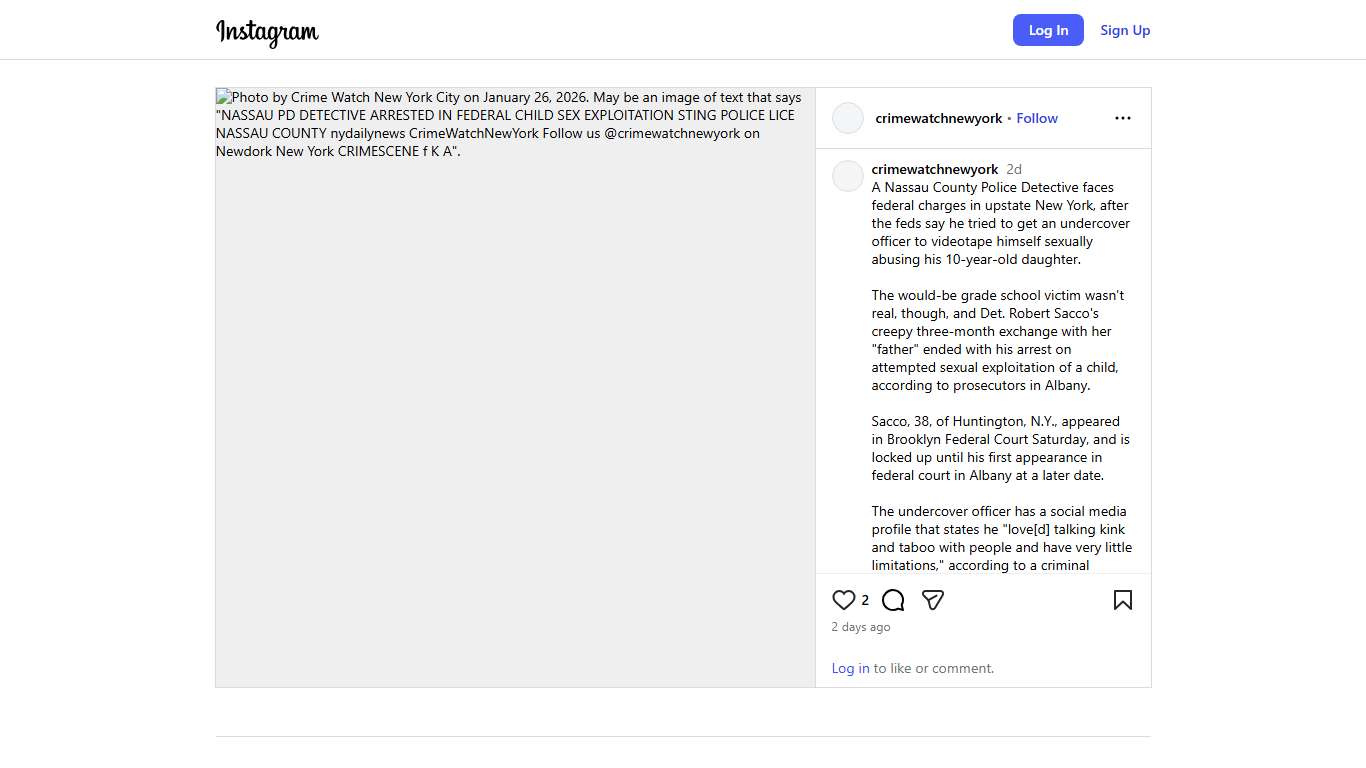1366x768 pixels.
Task: Click the share paper plane icon
Action: [933, 600]
